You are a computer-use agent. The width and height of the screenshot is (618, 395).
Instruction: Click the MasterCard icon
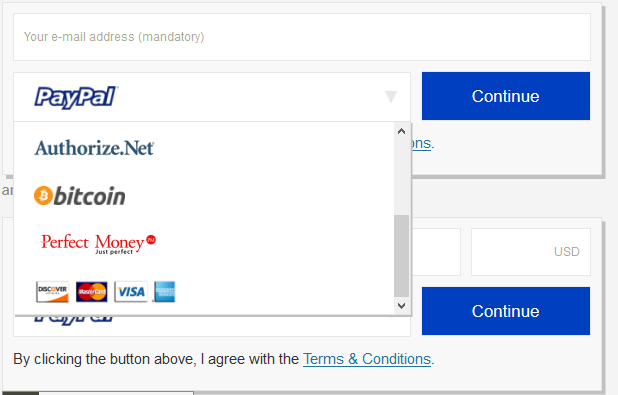pos(91,292)
